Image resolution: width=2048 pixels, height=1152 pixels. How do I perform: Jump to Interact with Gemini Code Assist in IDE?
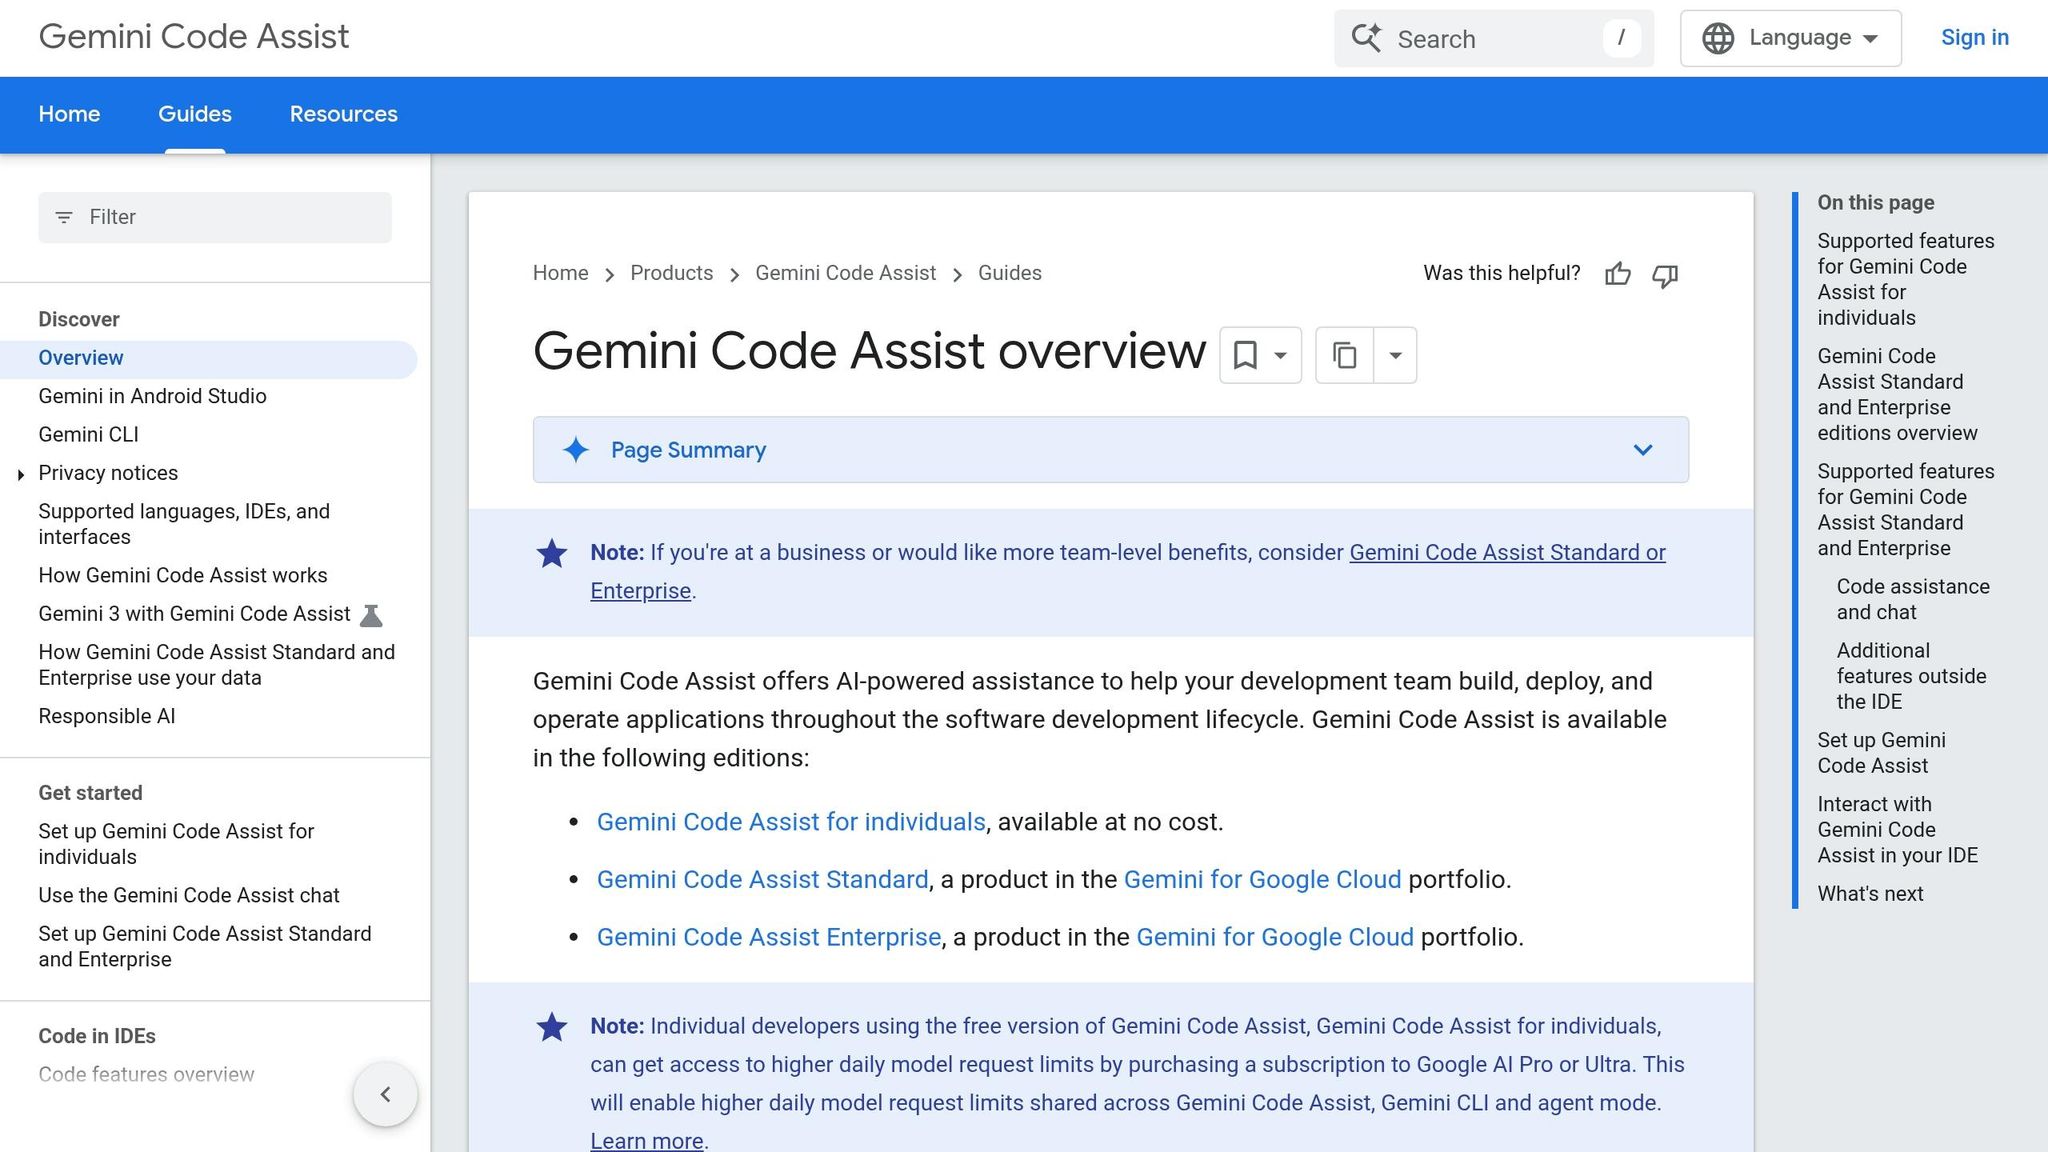coord(1897,830)
